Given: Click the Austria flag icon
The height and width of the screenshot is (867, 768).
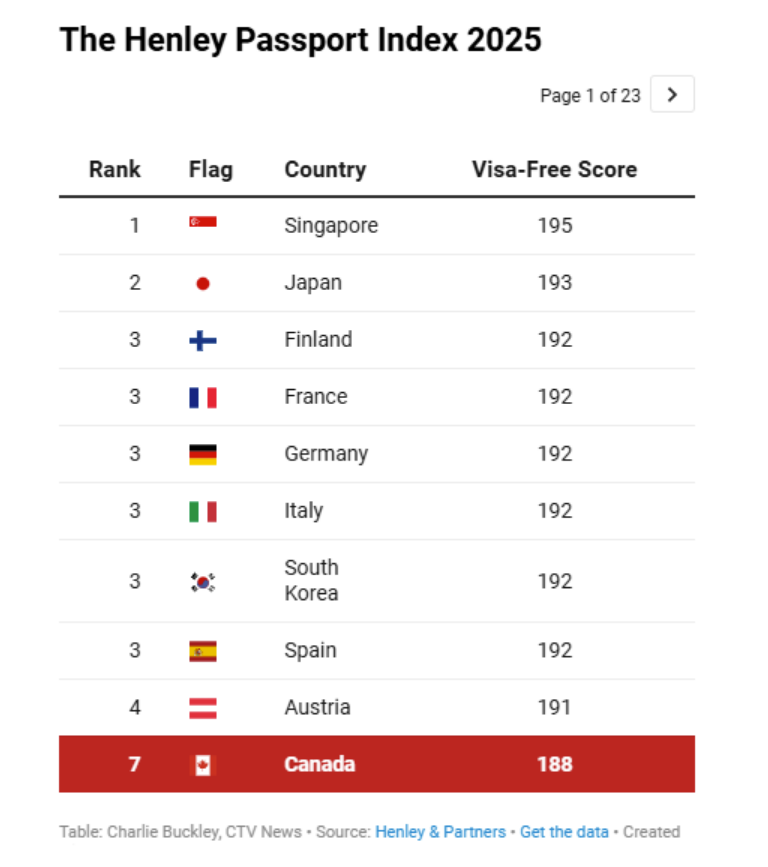Looking at the screenshot, I should pyautogui.click(x=203, y=708).
